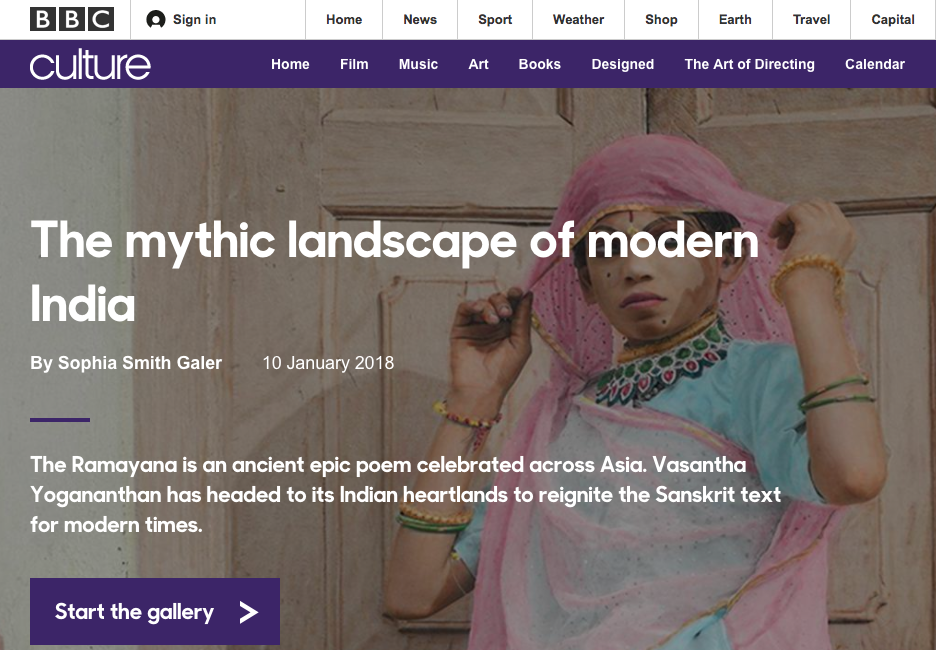Screen dimensions: 936x650
Task: Click the arrow icon on Start the gallery
Action: pyautogui.click(x=249, y=612)
